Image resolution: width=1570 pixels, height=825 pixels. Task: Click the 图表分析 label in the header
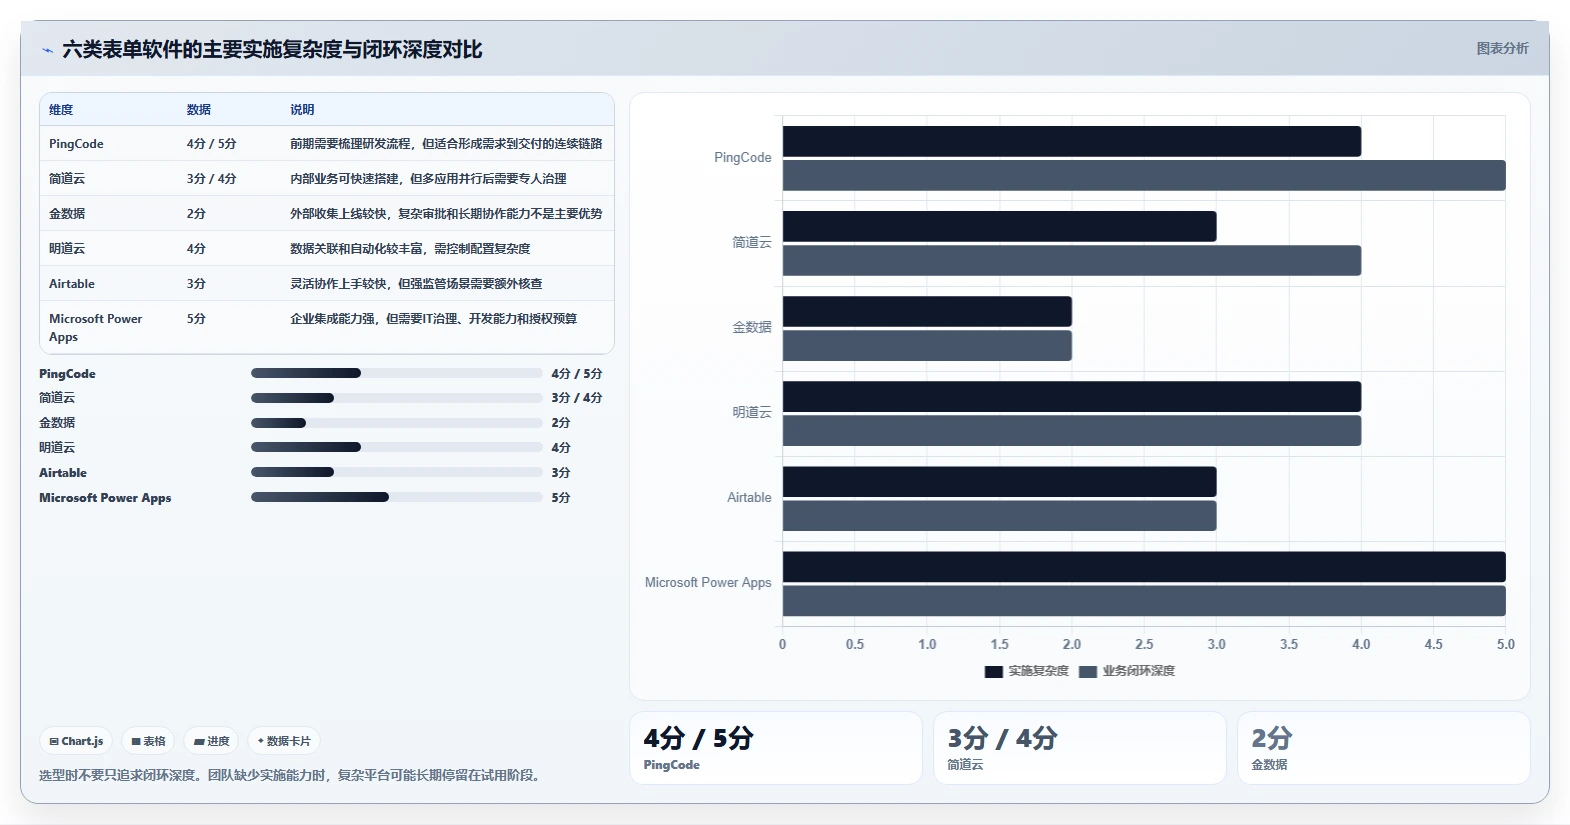pyautogui.click(x=1502, y=48)
